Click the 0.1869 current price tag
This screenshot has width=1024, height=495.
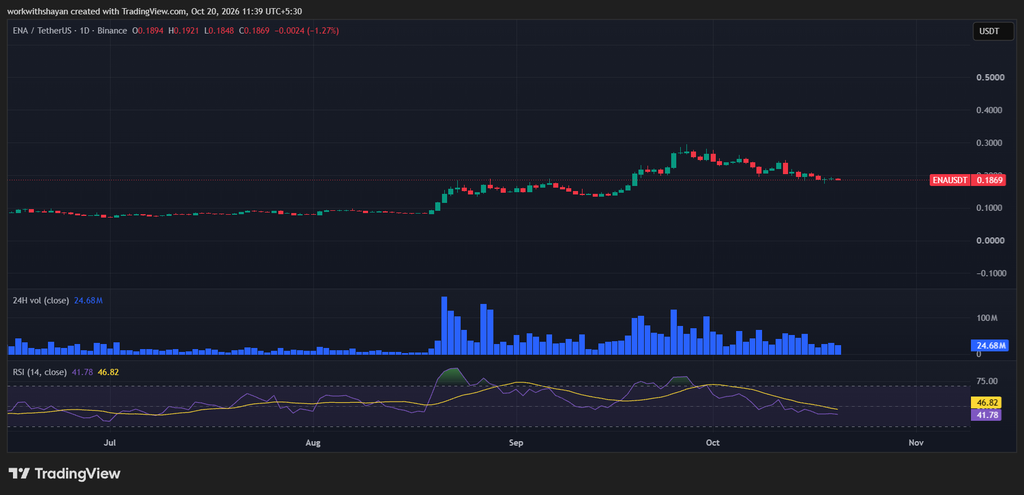[x=989, y=180]
